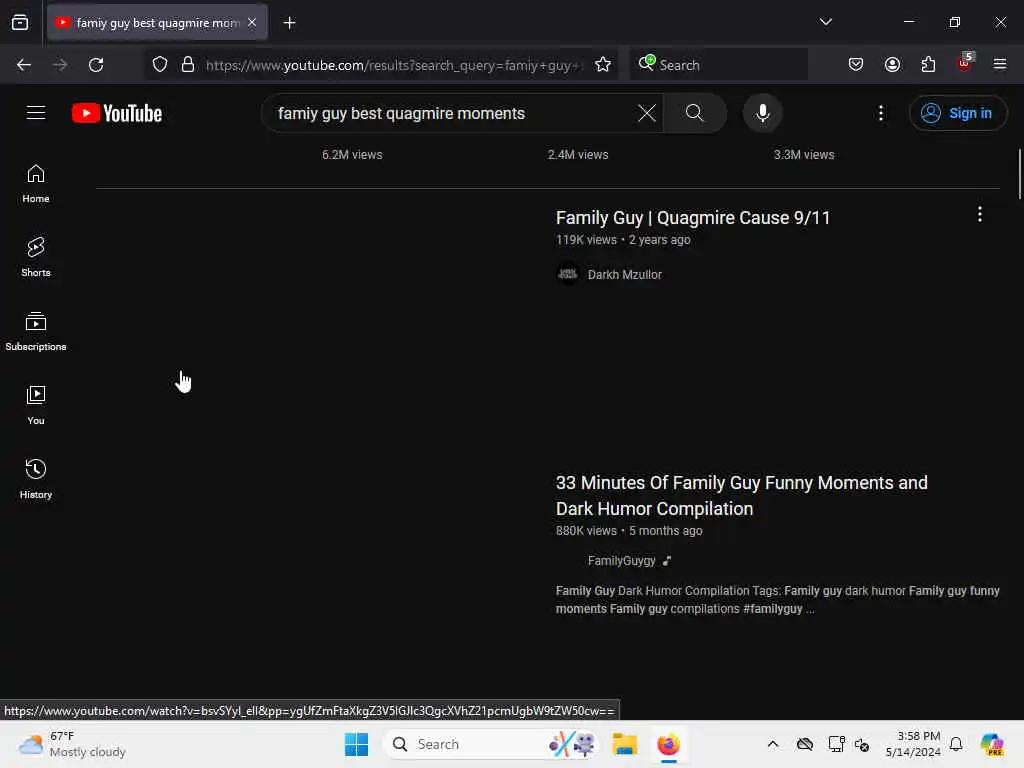The width and height of the screenshot is (1024, 768).
Task: Click the 2.4M views text
Action: tap(578, 155)
